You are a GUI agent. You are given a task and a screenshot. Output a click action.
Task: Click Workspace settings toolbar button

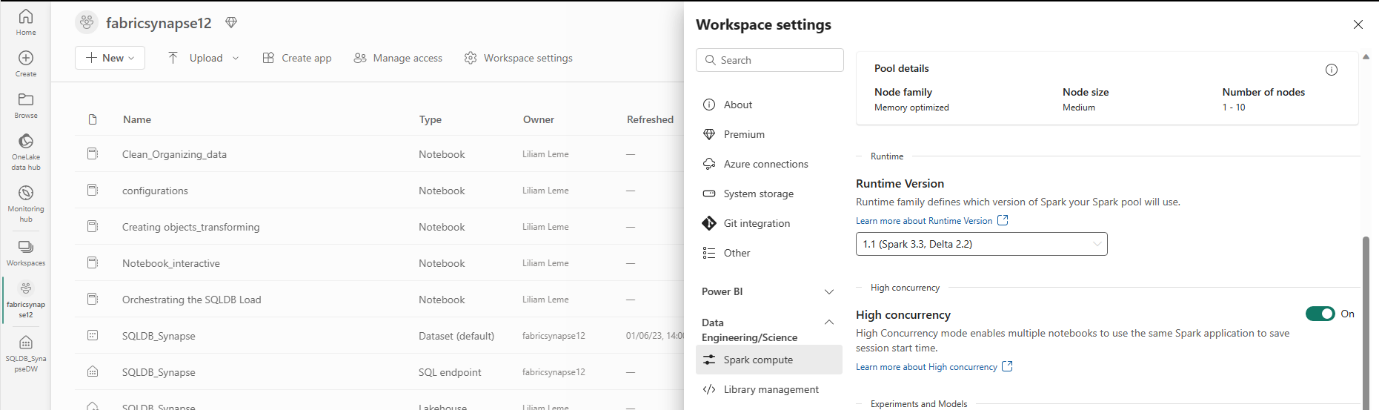tap(519, 58)
